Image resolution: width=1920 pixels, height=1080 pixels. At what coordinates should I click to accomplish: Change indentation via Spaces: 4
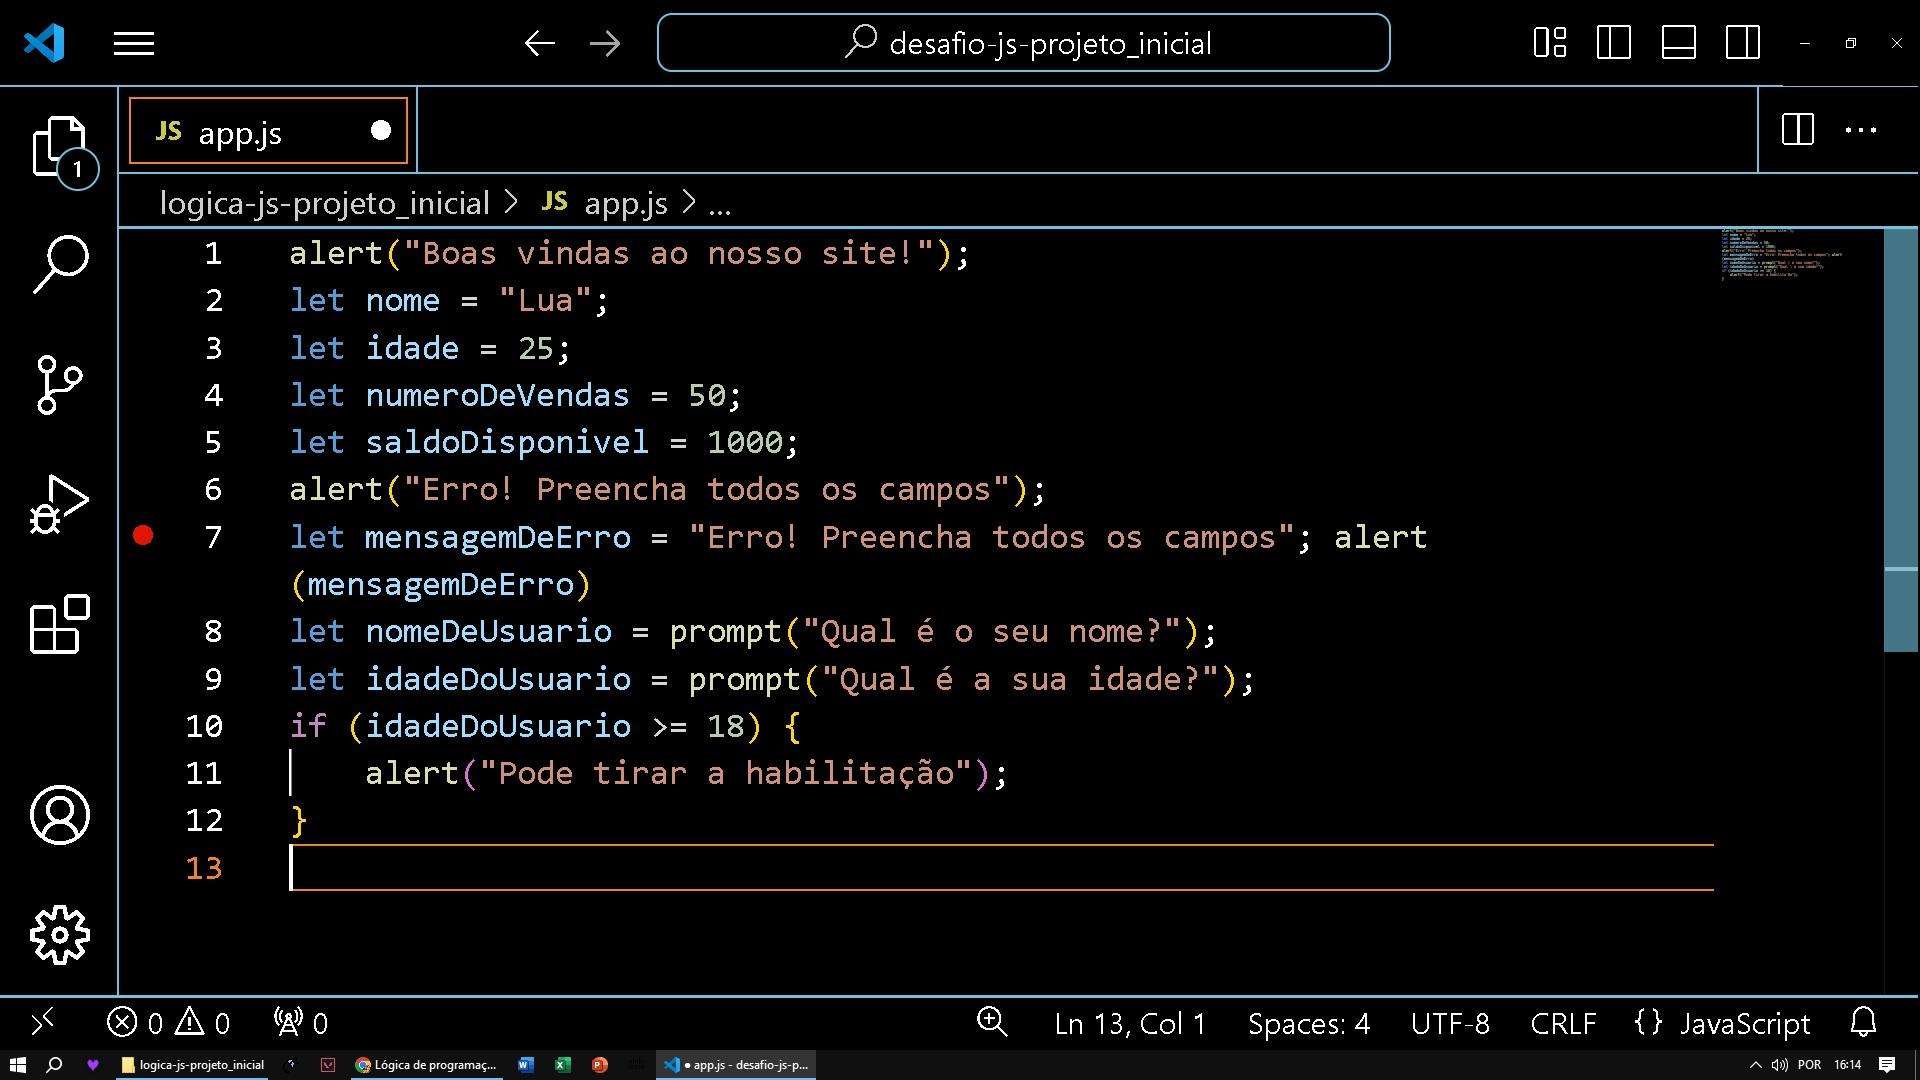click(1308, 1024)
